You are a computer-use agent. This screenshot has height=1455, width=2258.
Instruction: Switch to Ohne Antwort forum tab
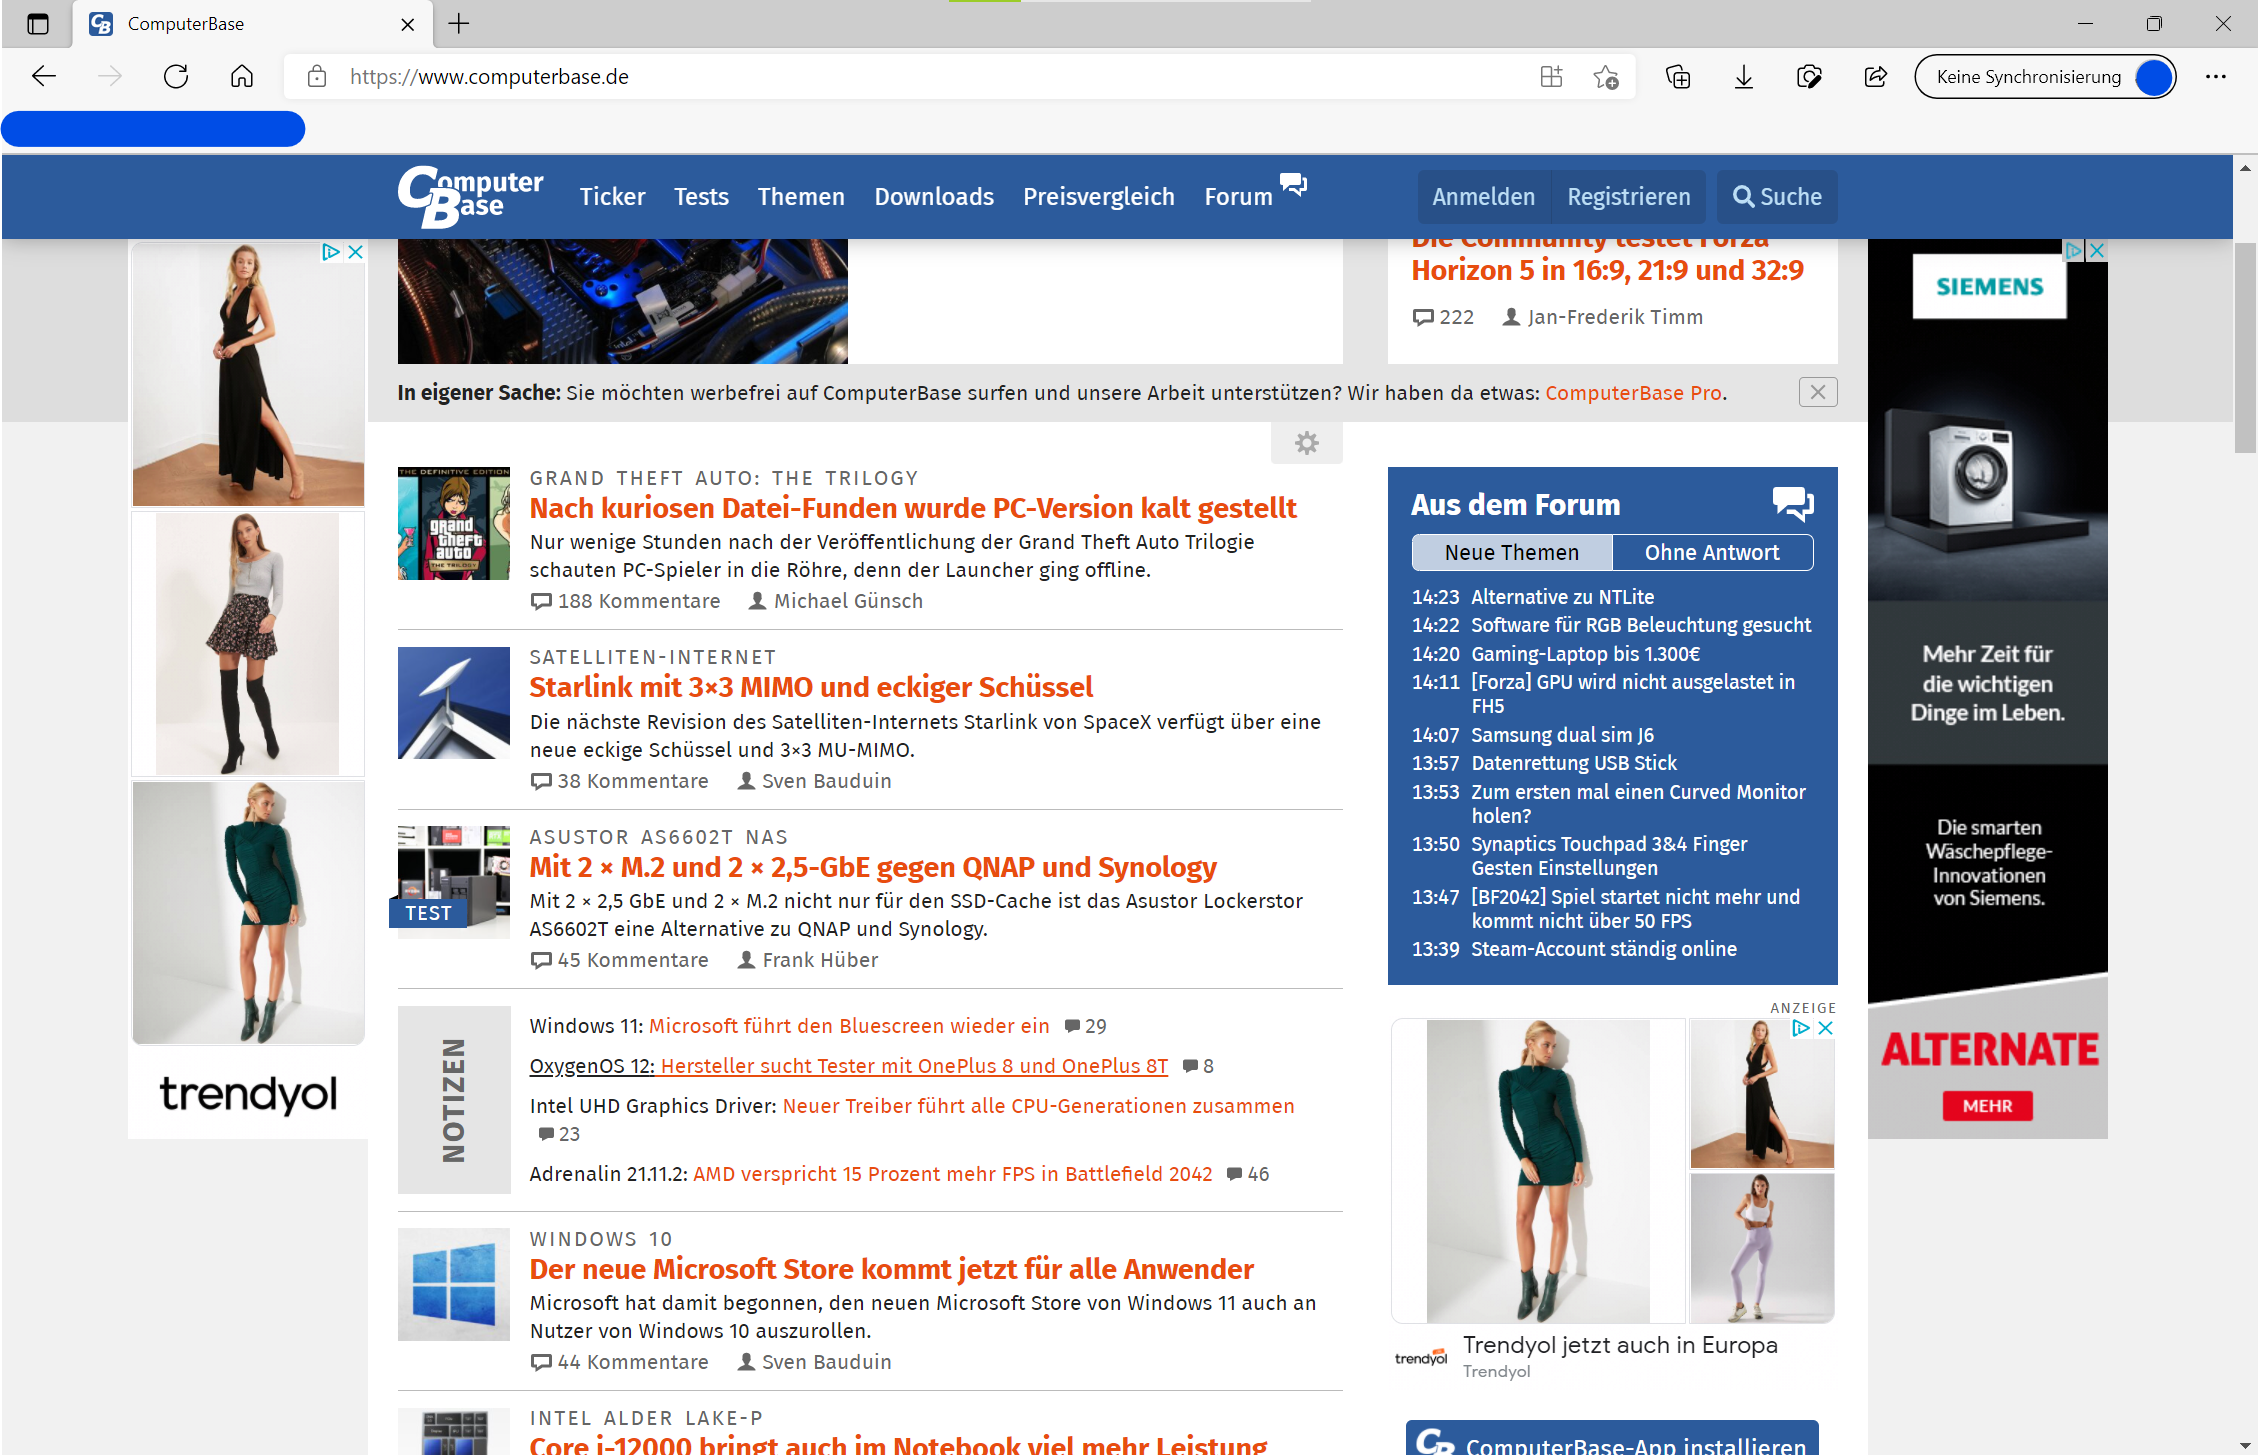(x=1711, y=552)
